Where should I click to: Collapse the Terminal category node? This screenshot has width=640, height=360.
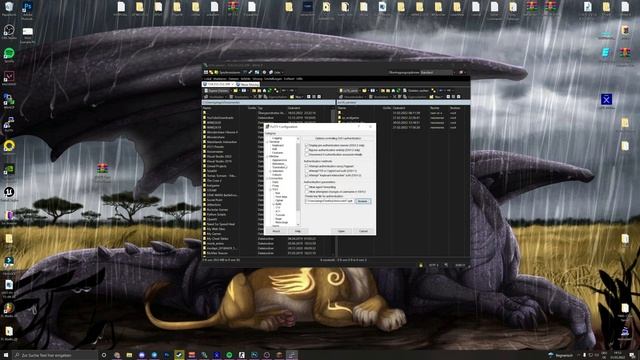point(267,142)
